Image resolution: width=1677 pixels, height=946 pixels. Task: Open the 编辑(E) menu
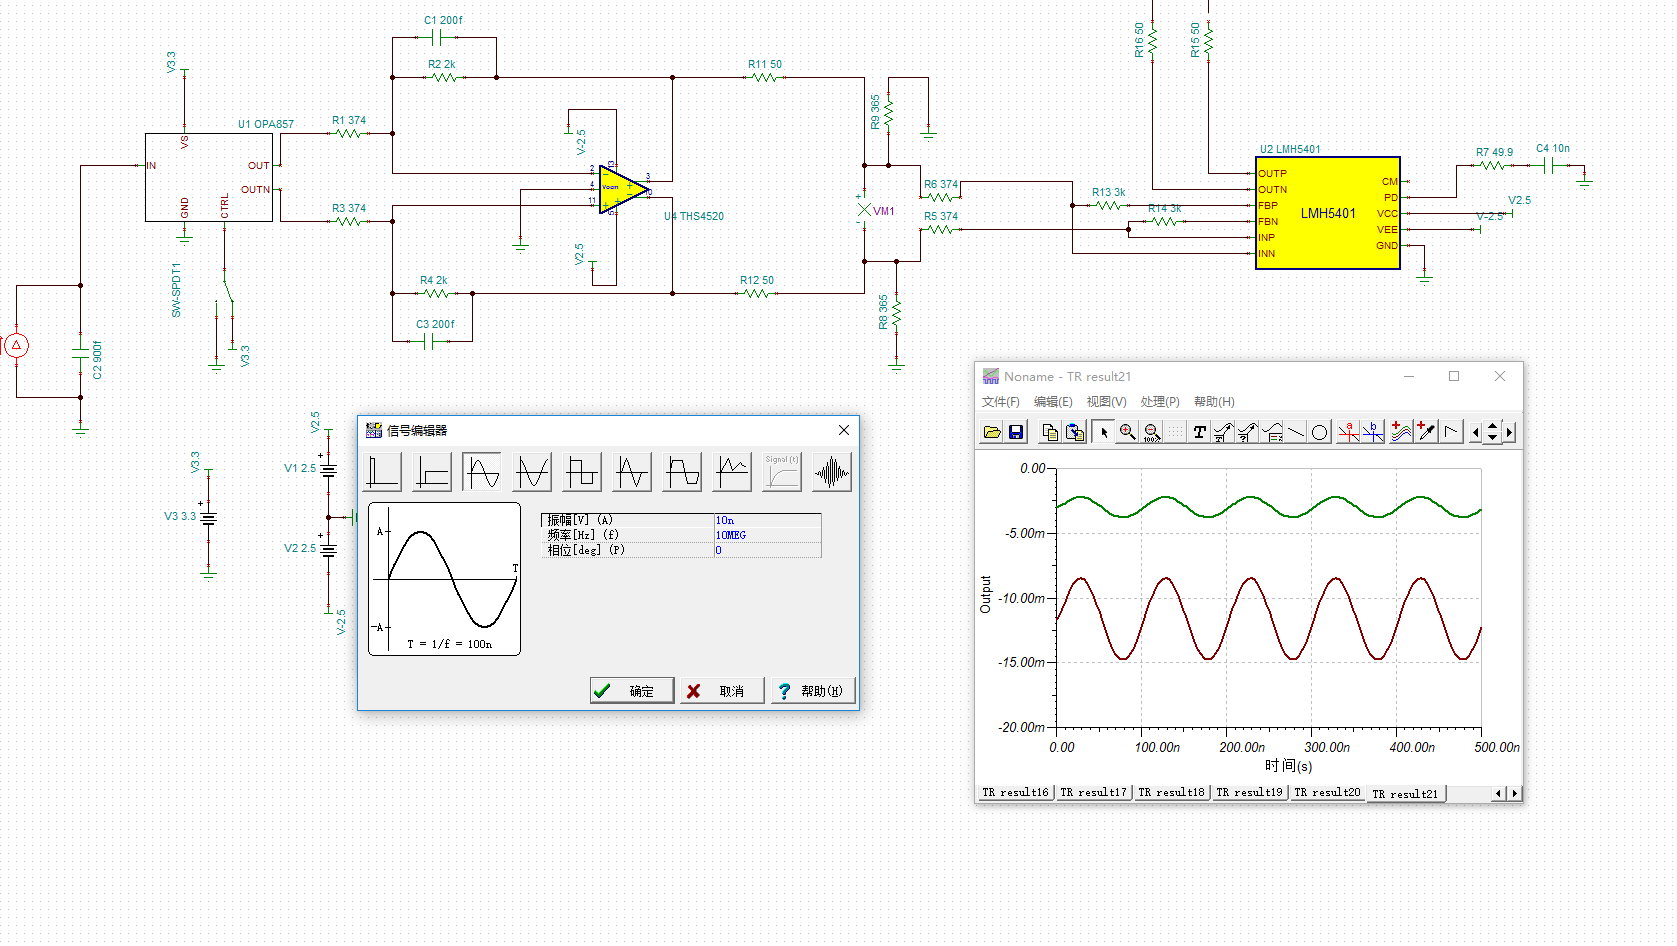tap(1053, 402)
